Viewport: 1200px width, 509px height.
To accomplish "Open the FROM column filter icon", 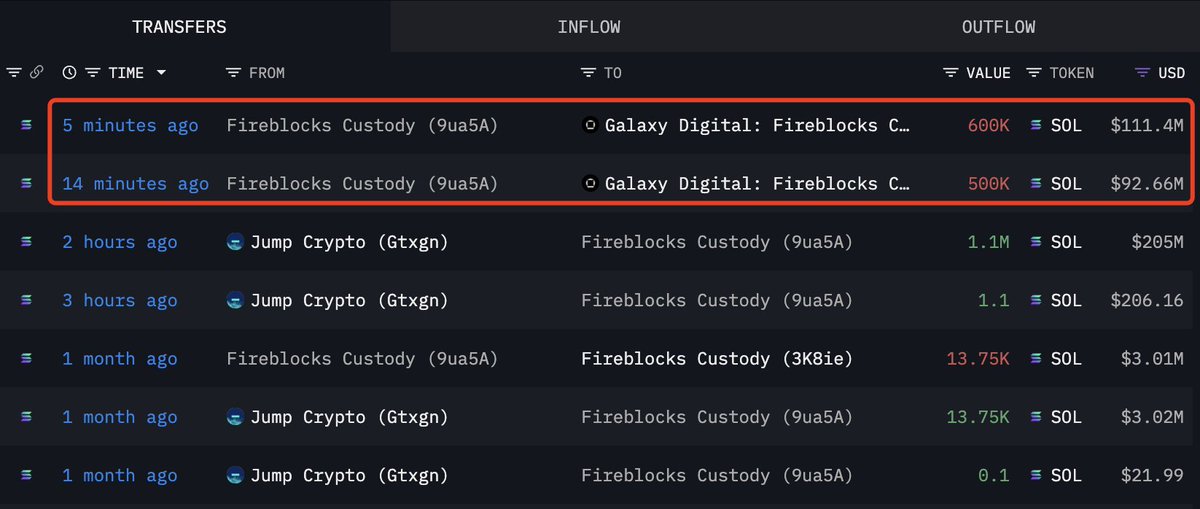I will click(233, 72).
